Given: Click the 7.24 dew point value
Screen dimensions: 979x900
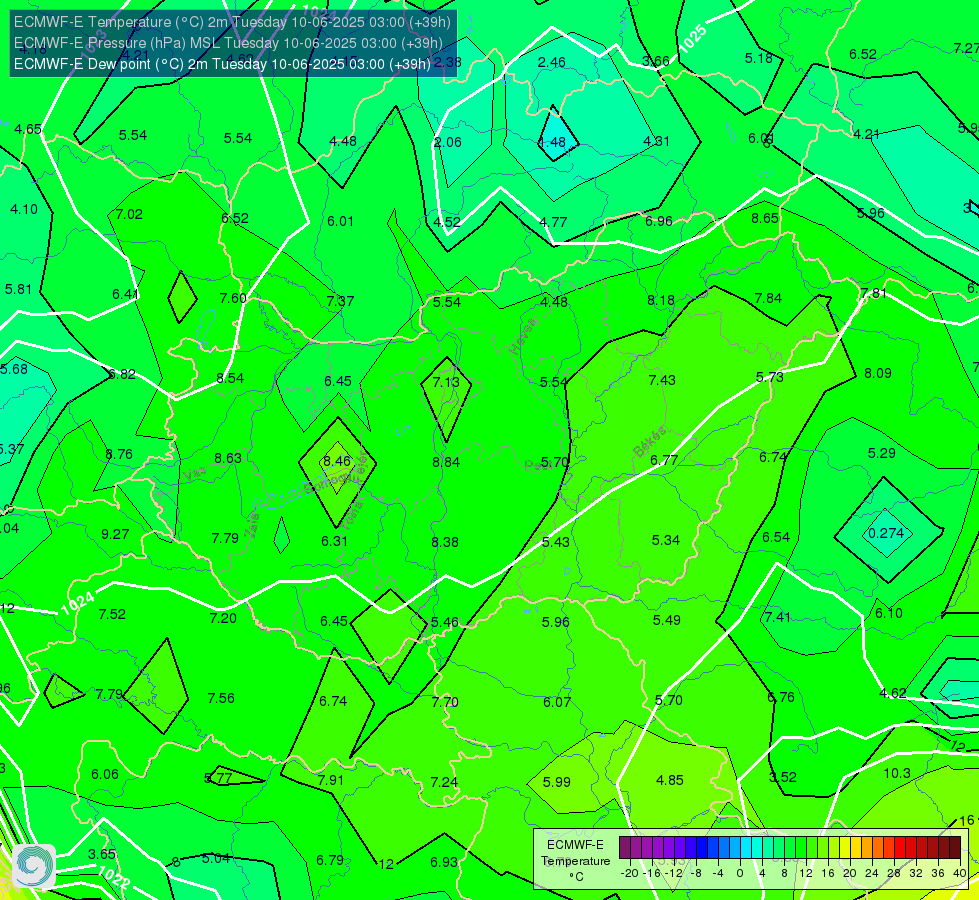Looking at the screenshot, I should [444, 782].
